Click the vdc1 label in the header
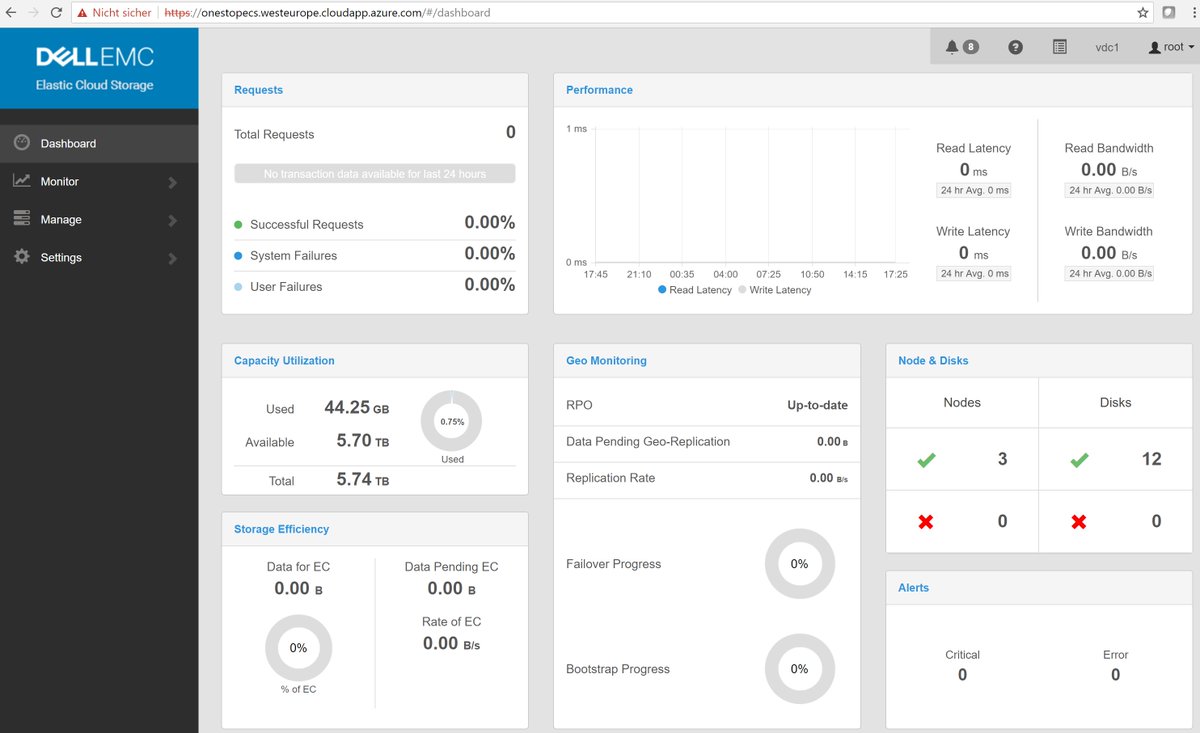This screenshot has width=1200, height=733. click(1107, 46)
